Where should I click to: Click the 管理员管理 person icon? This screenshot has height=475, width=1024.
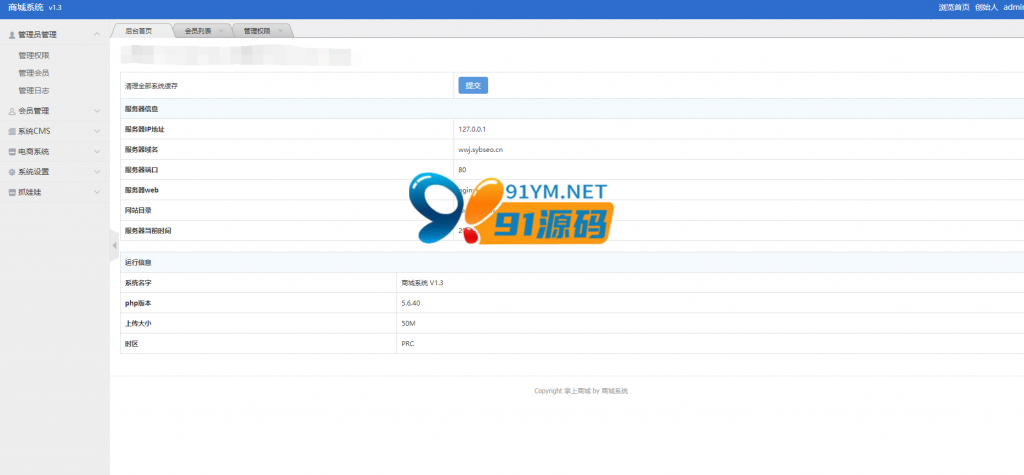[12, 35]
